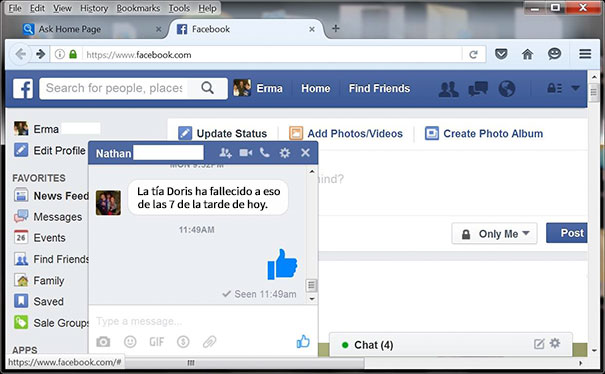Open the History menu
The width and height of the screenshot is (605, 374).
(x=94, y=8)
